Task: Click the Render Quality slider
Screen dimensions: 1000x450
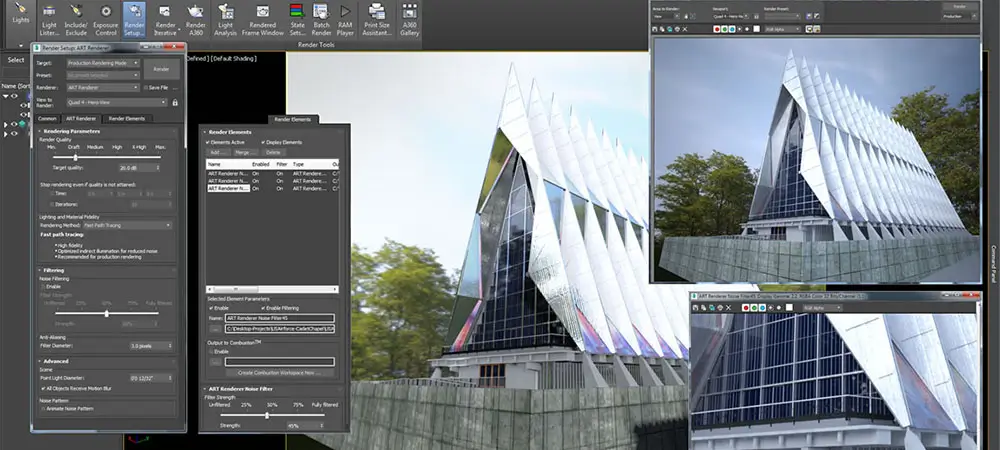Action: tap(76, 157)
